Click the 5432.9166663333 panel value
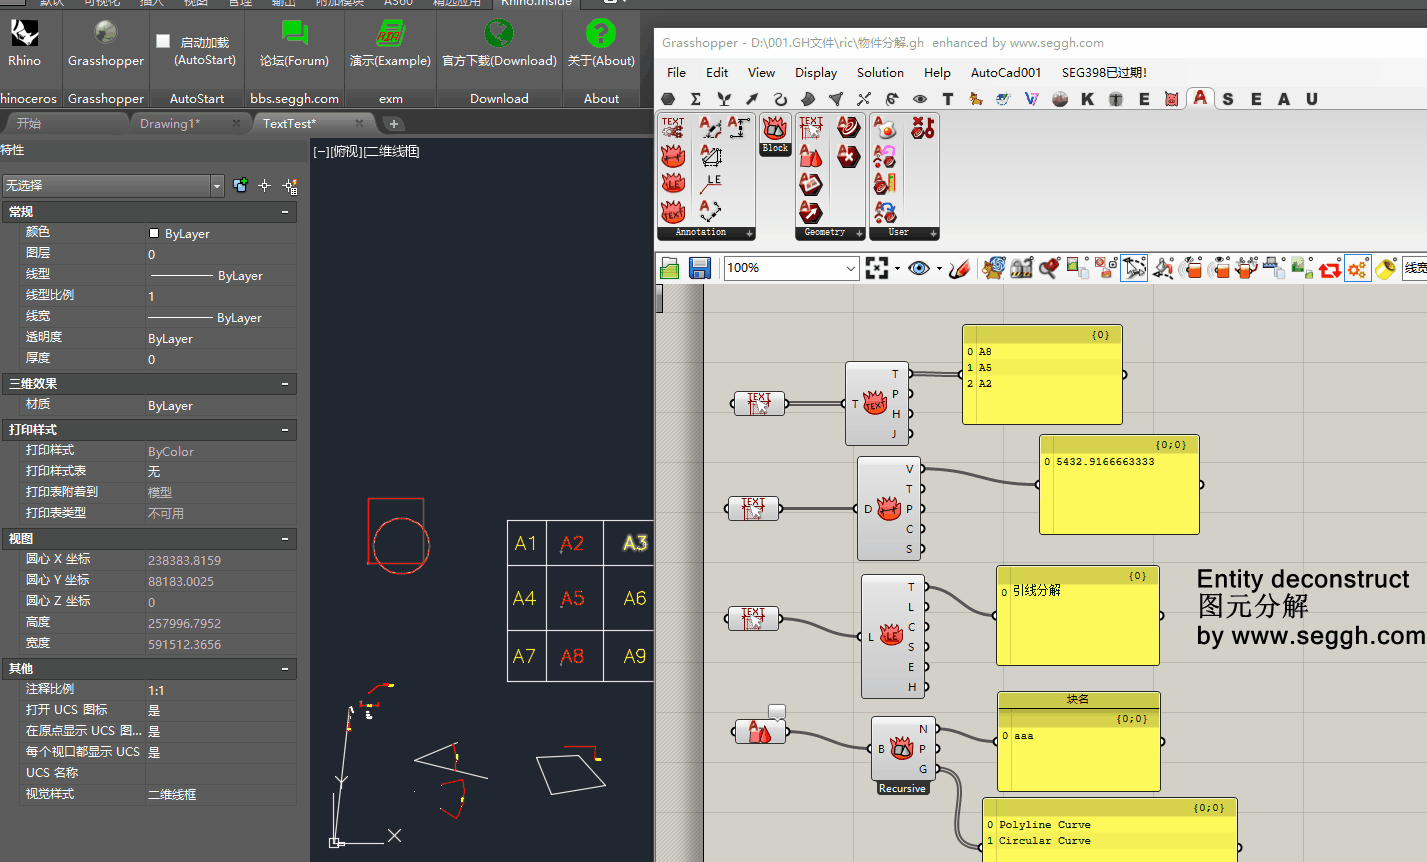This screenshot has height=862, width=1427. 1105,462
